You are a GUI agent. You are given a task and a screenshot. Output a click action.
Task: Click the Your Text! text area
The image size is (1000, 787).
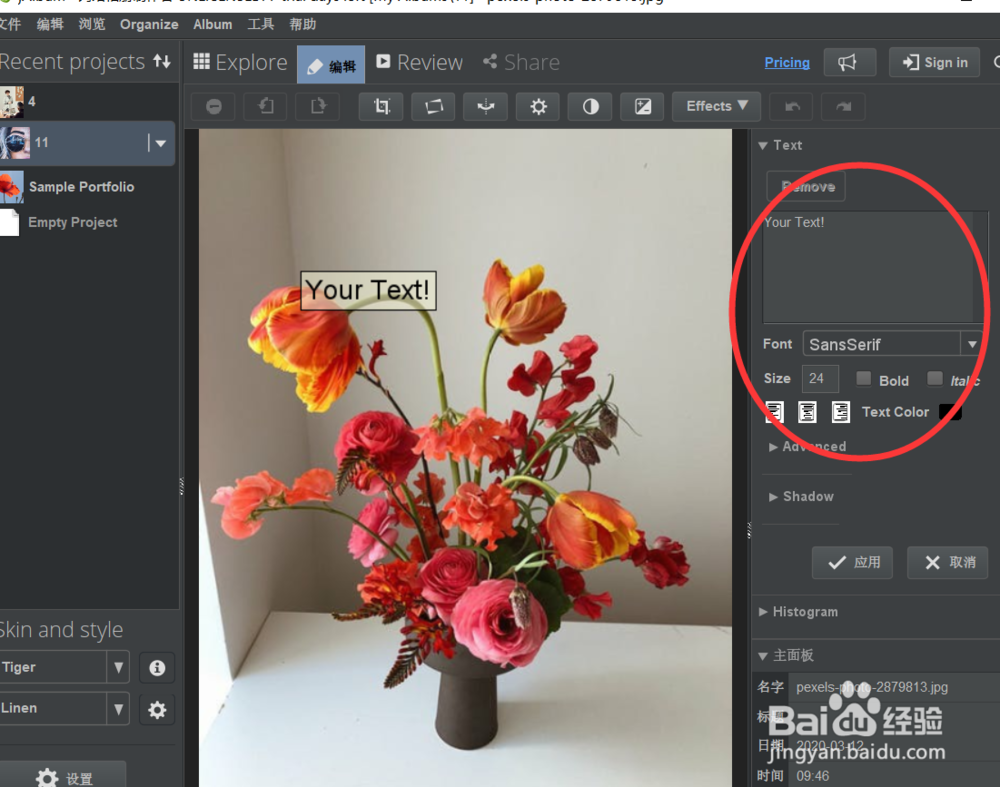874,267
